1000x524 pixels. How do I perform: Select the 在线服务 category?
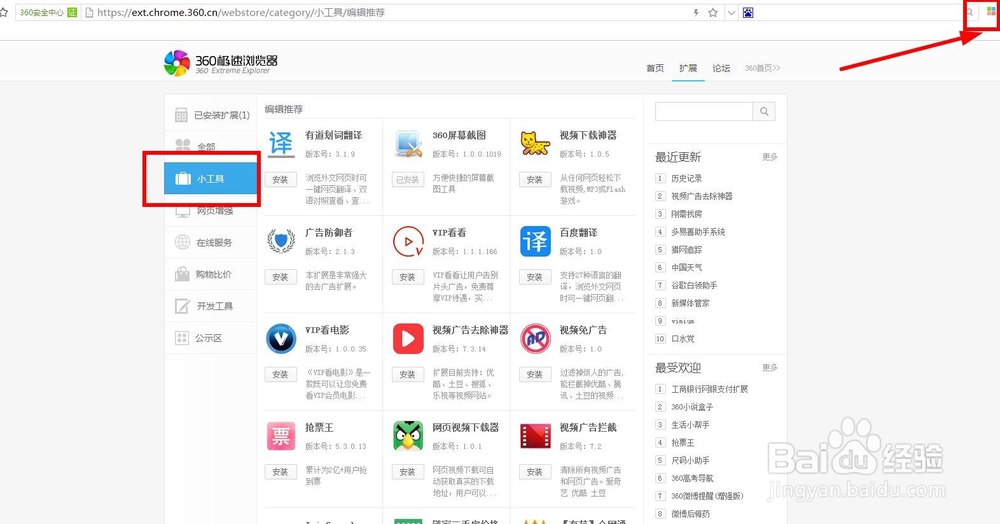point(210,242)
